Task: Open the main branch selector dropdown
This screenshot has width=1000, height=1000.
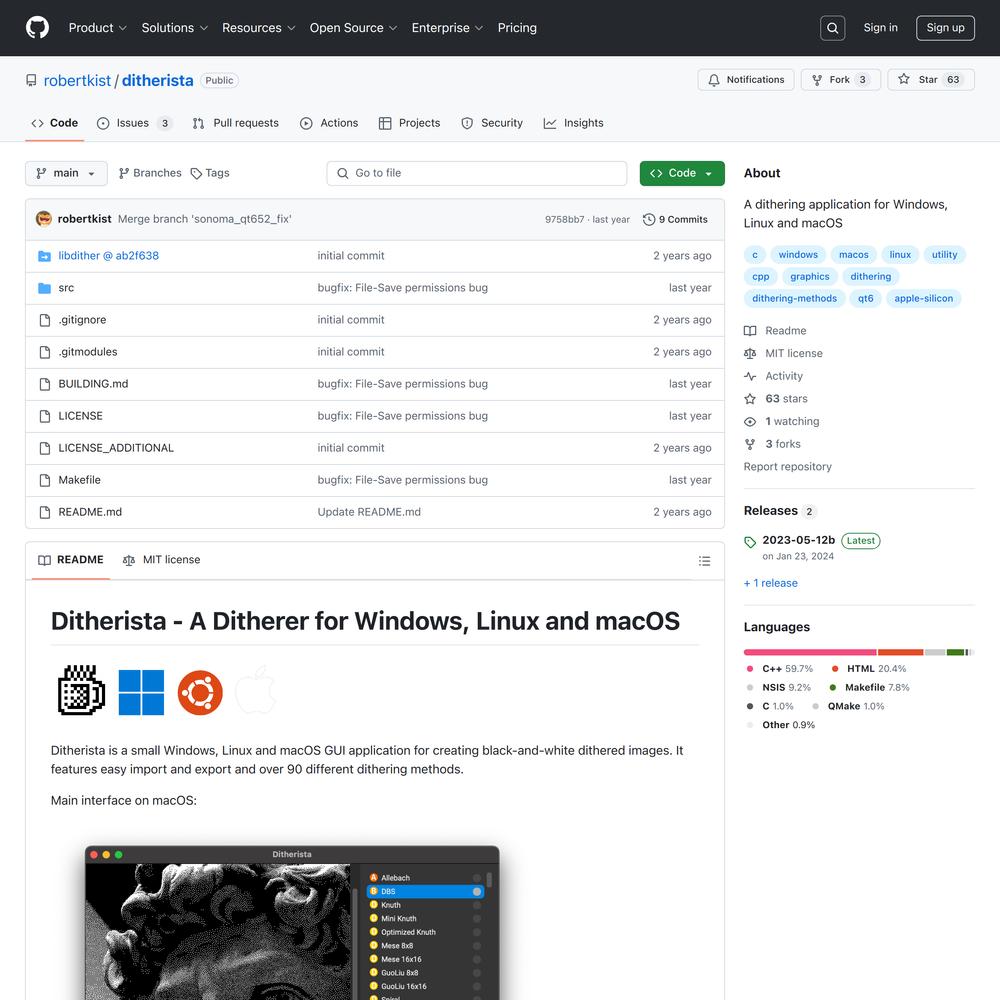Action: pyautogui.click(x=66, y=173)
